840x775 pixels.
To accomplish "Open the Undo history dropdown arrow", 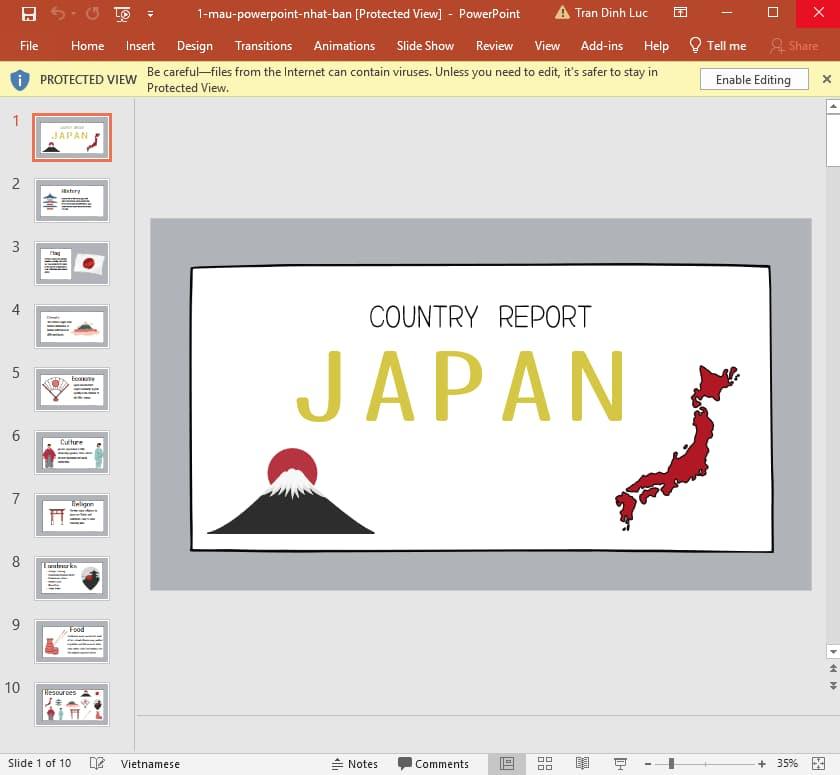I will [74, 13].
